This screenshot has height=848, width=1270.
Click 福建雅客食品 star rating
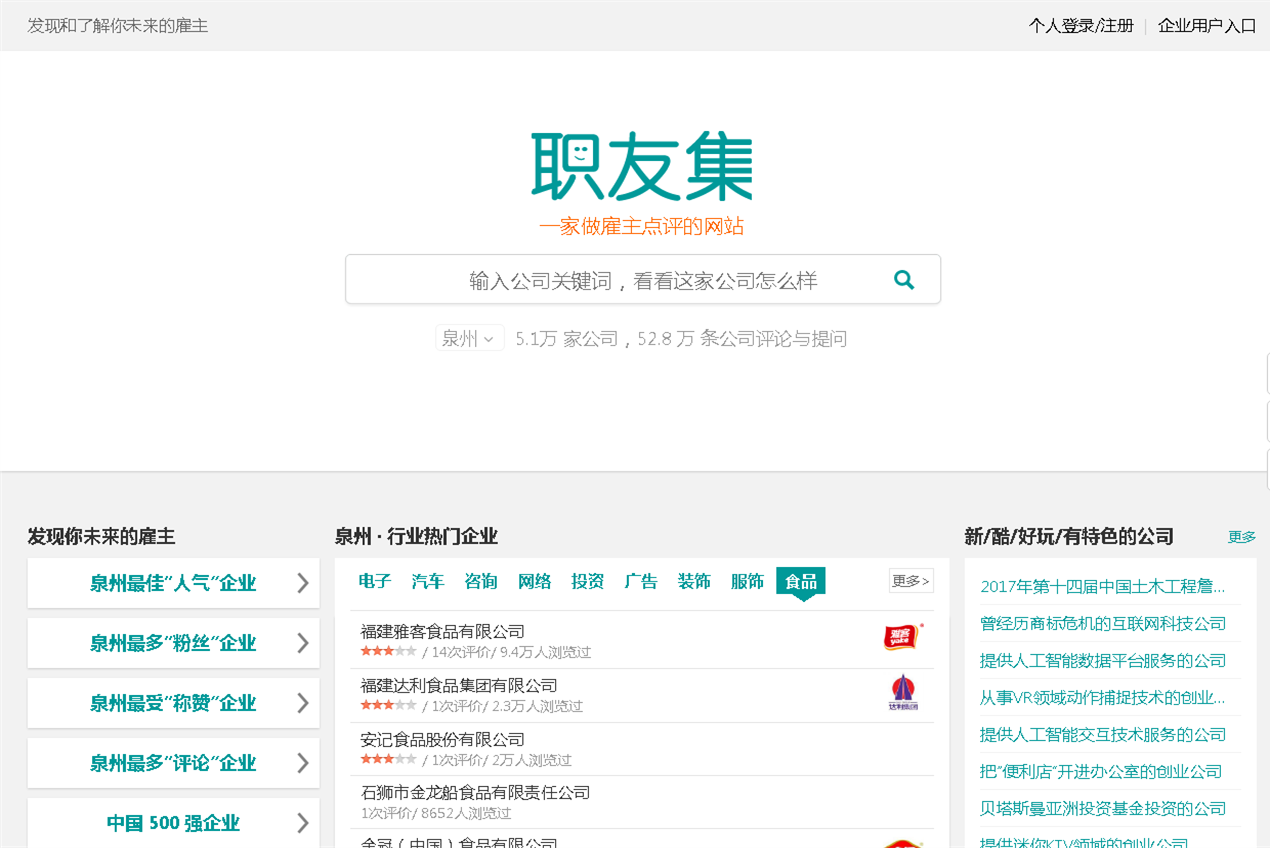389,651
